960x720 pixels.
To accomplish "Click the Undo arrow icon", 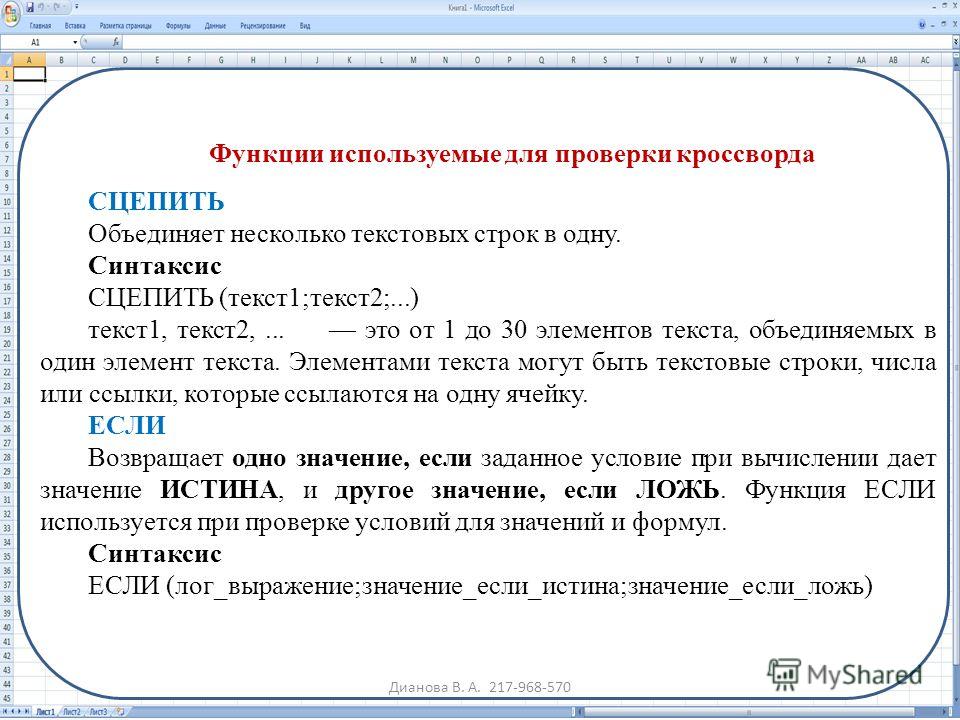I will point(42,7).
